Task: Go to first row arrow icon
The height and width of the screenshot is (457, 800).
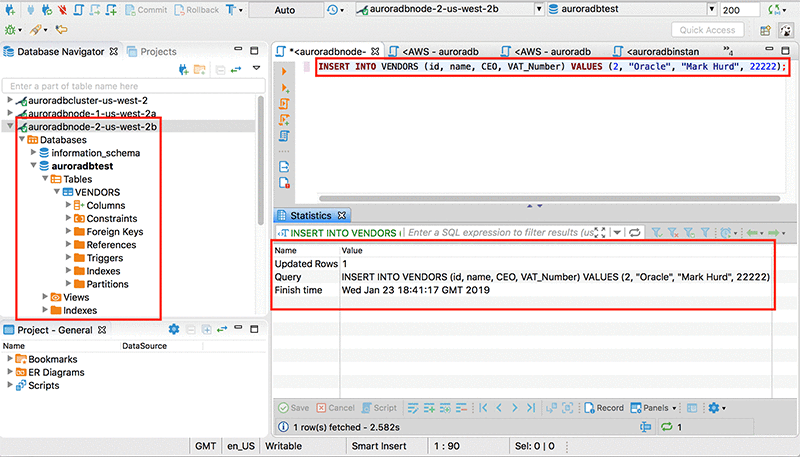Action: coord(483,408)
